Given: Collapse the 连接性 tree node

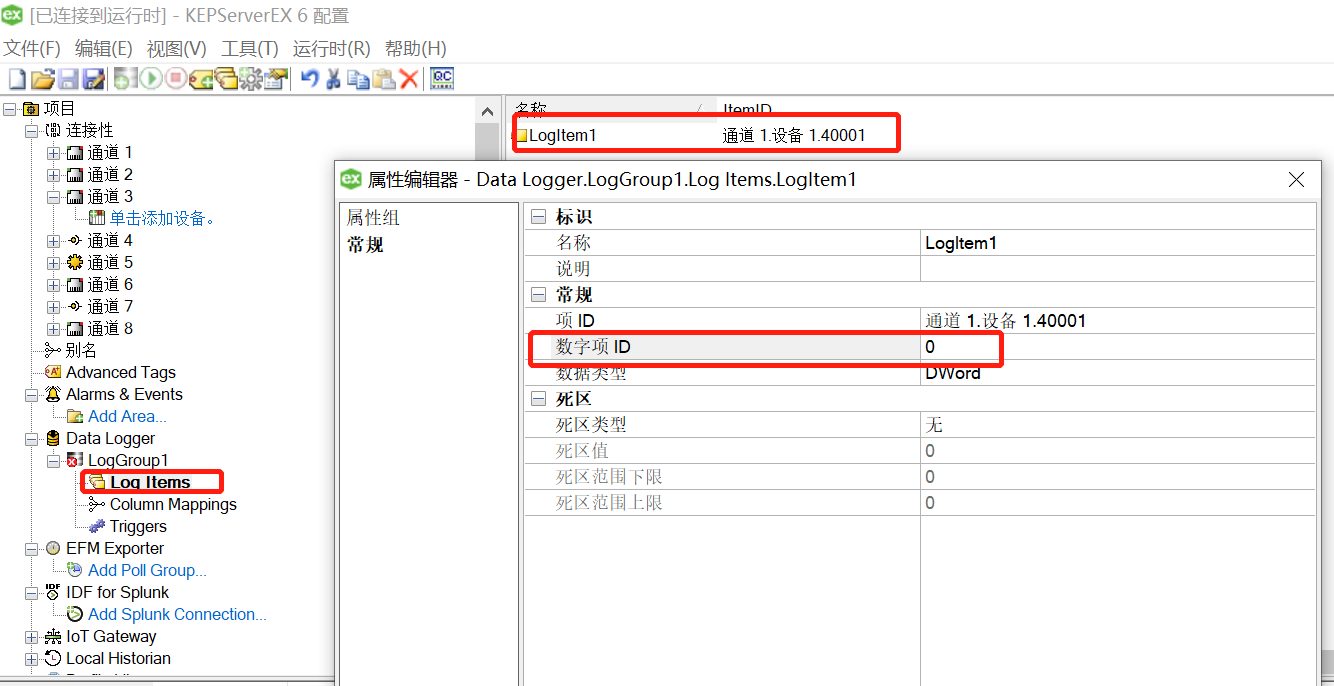Looking at the screenshot, I should point(31,130).
